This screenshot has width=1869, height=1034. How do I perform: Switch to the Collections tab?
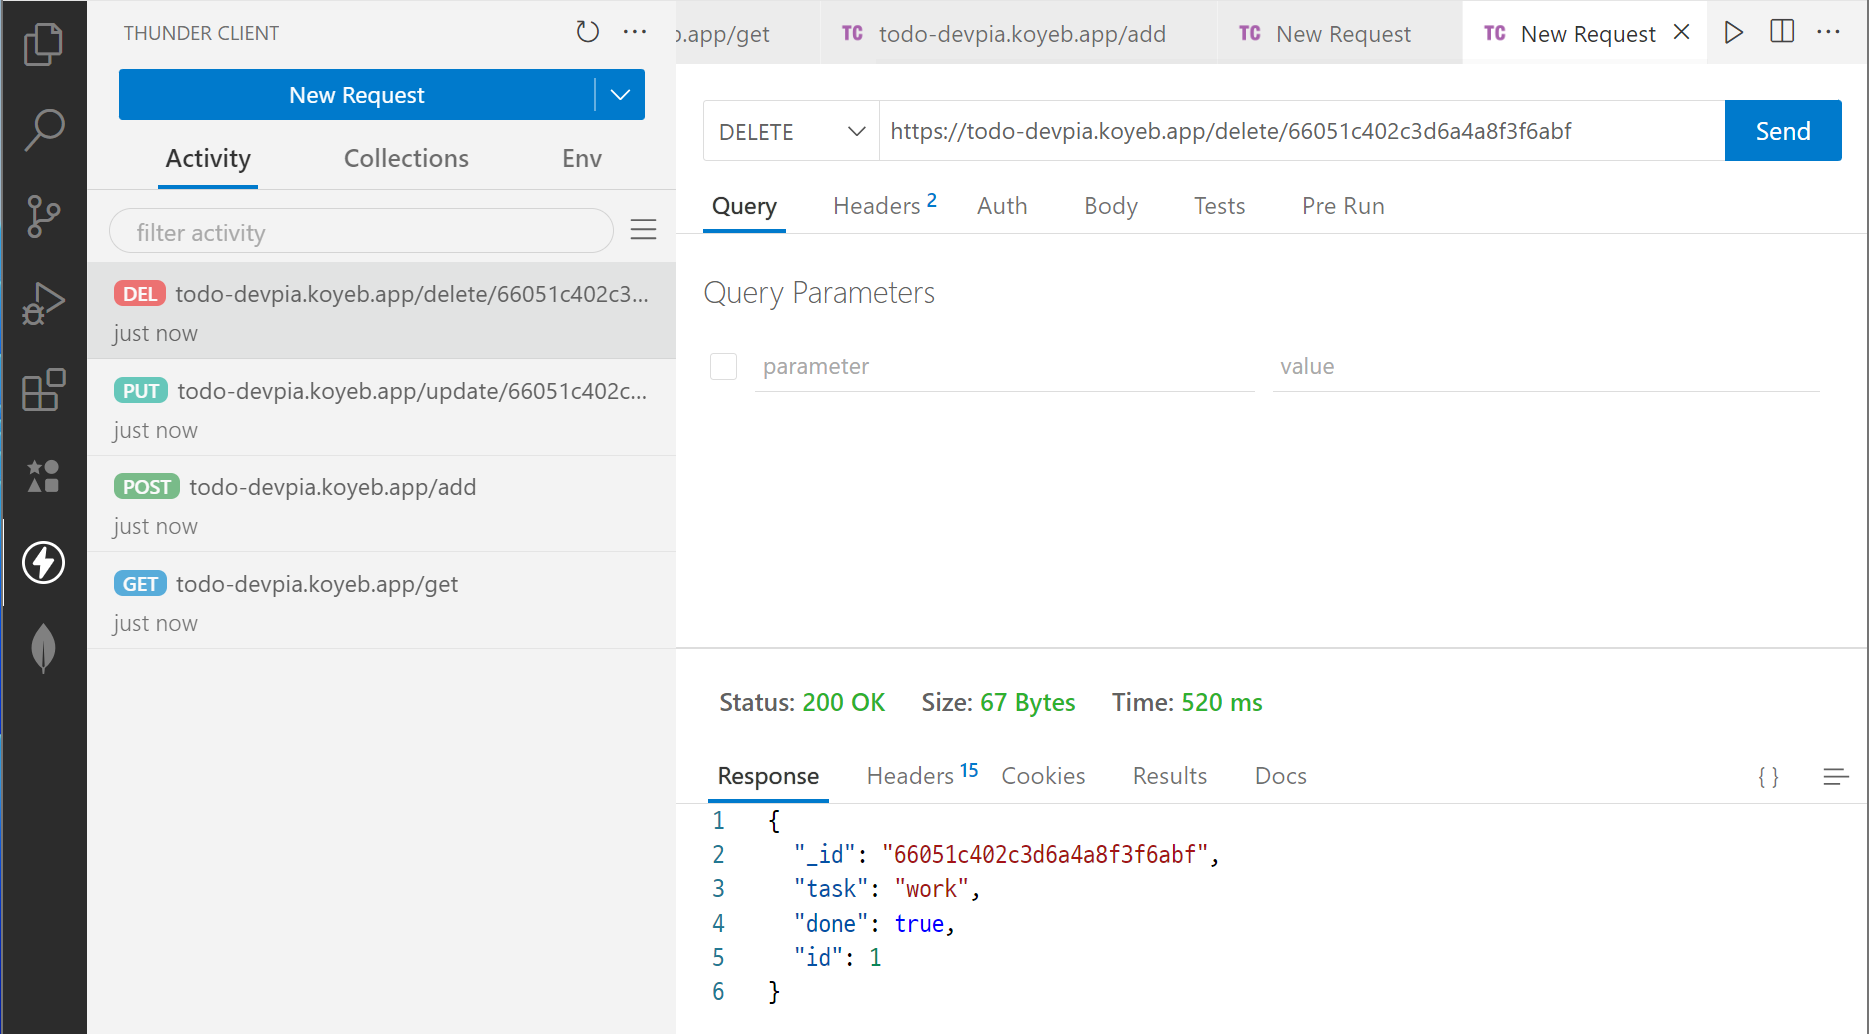pyautogui.click(x=406, y=159)
